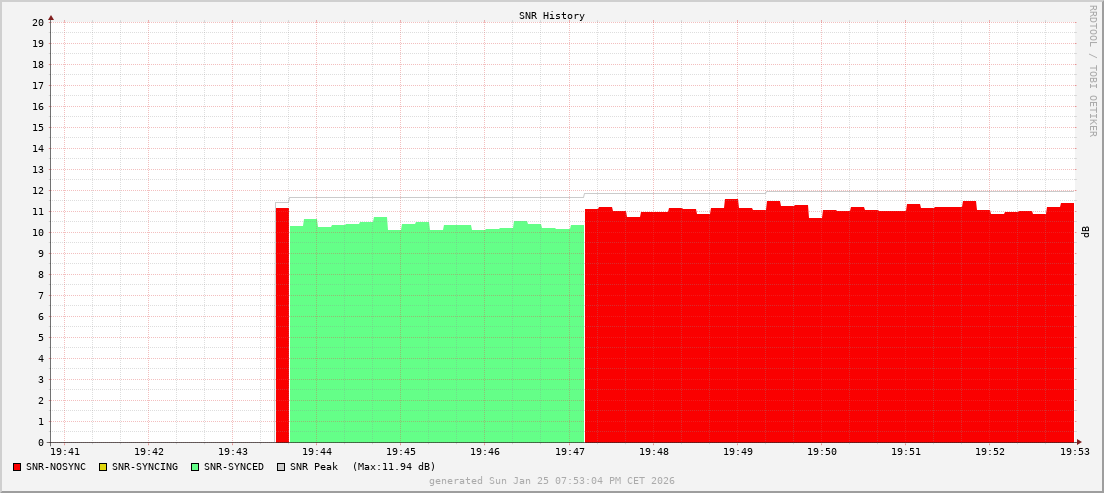The image size is (1104, 493).
Task: Click the 20 value on the y-axis
Action: click(37, 22)
